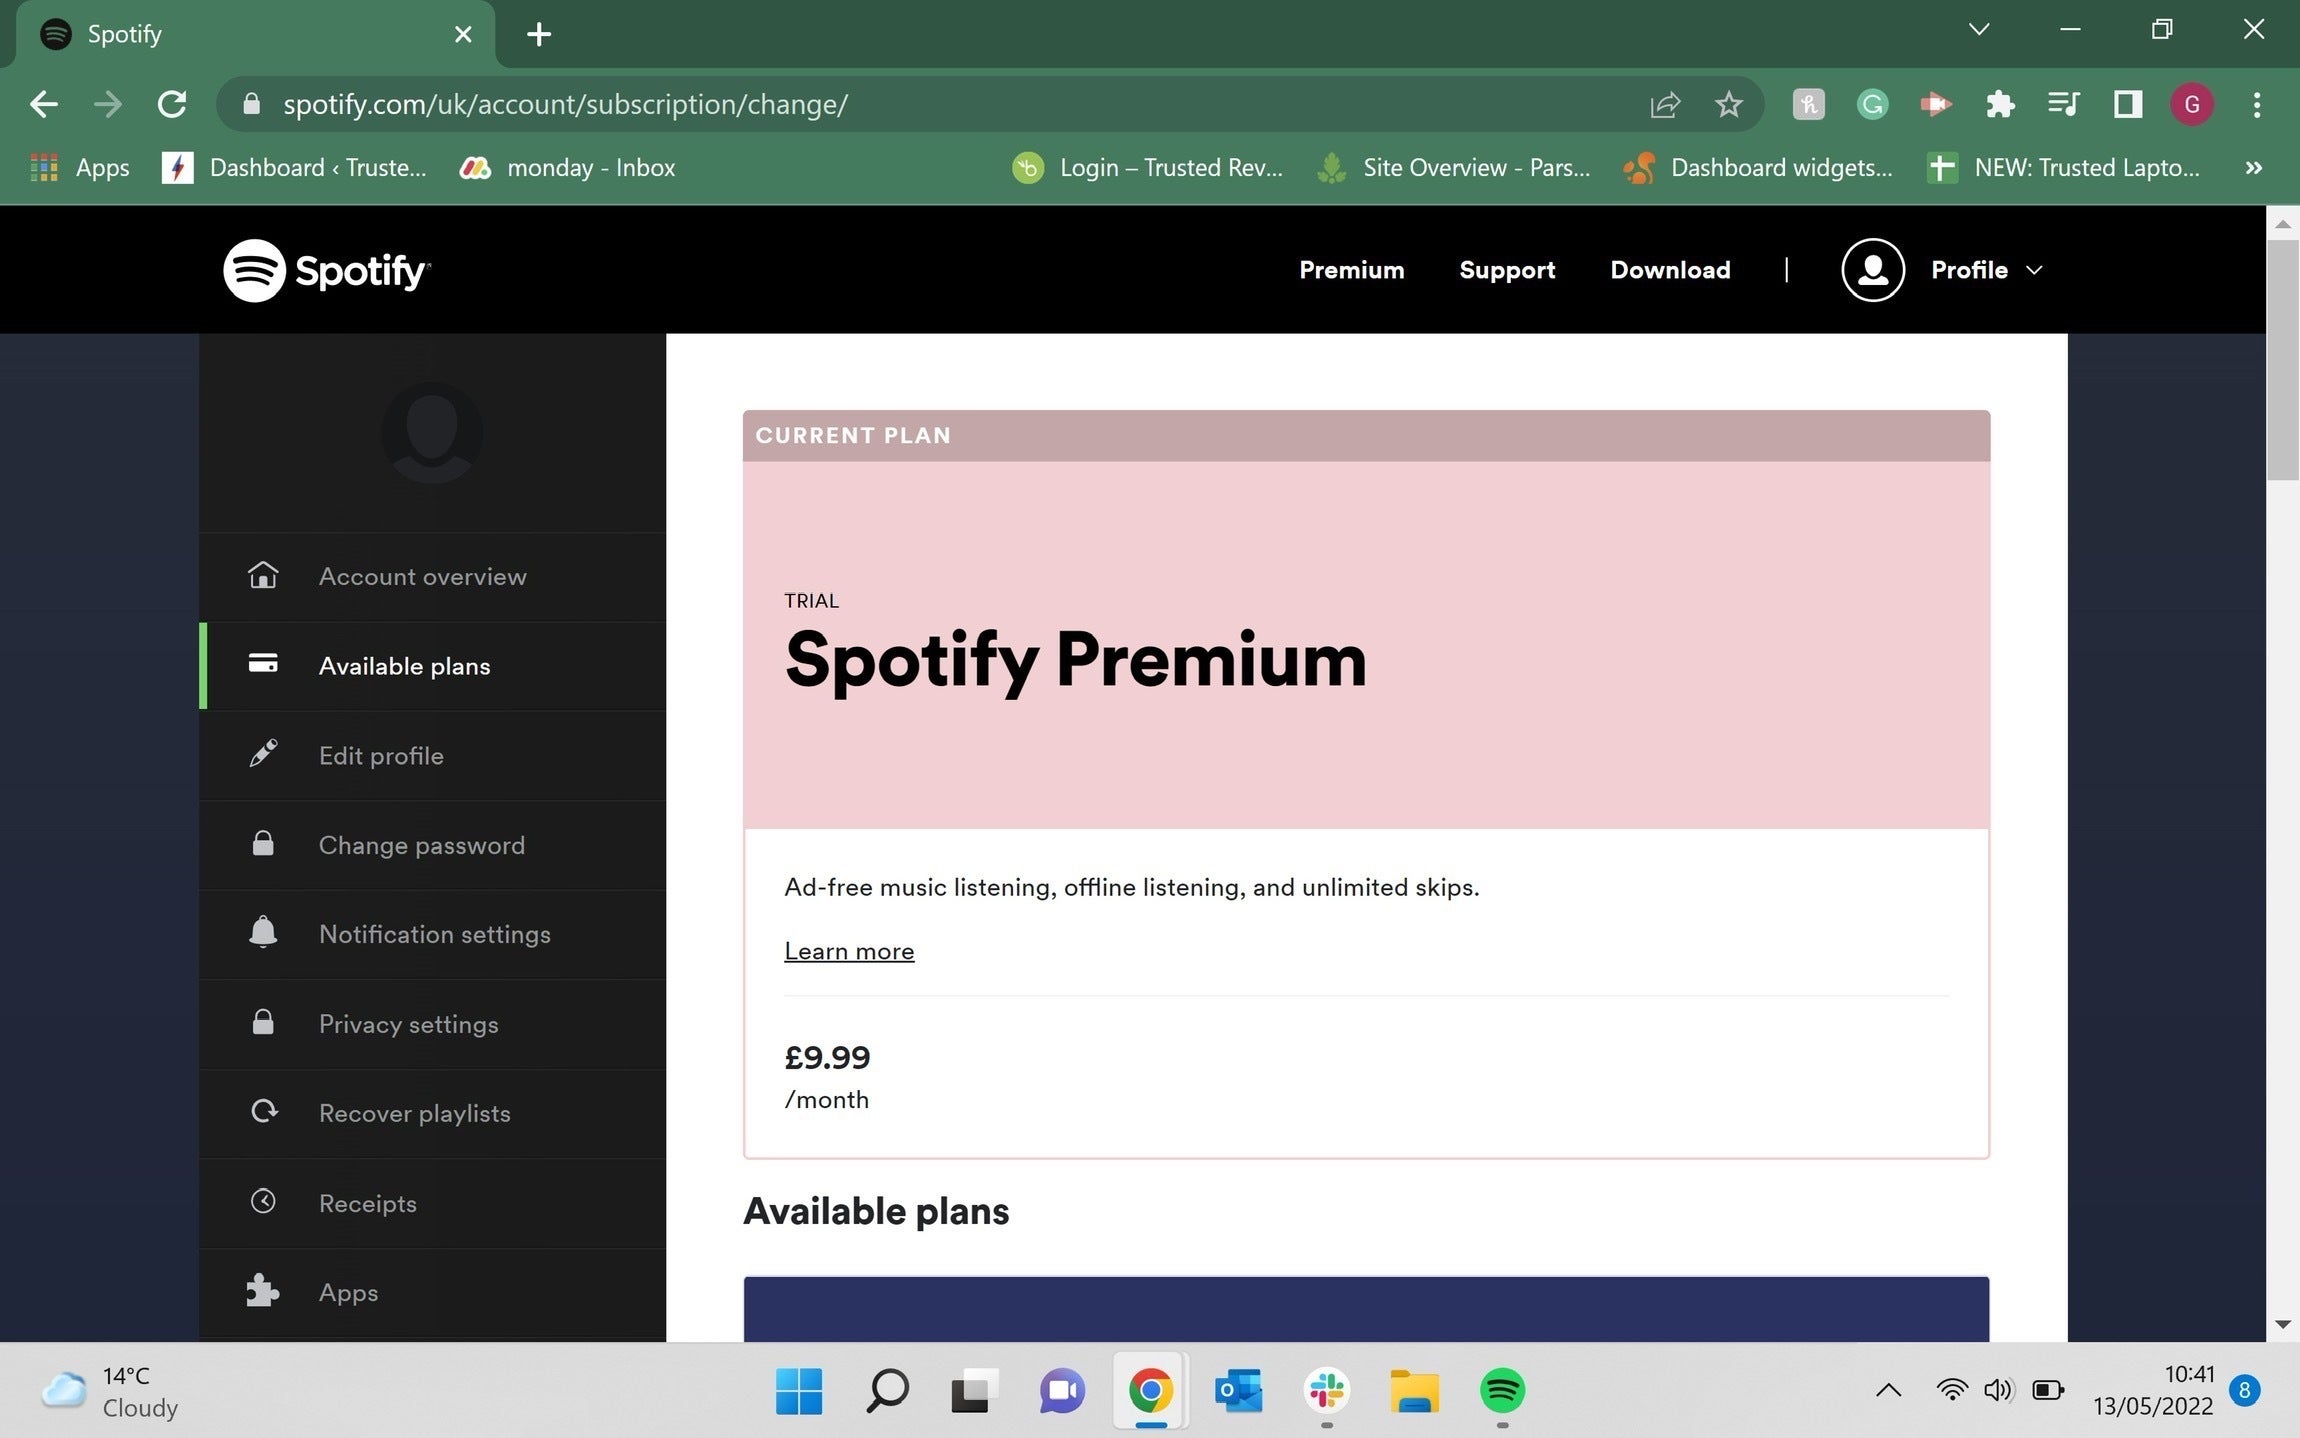Viewport: 2300px width, 1438px height.
Task: Open Receipts in the sidebar
Action: [x=432, y=1202]
